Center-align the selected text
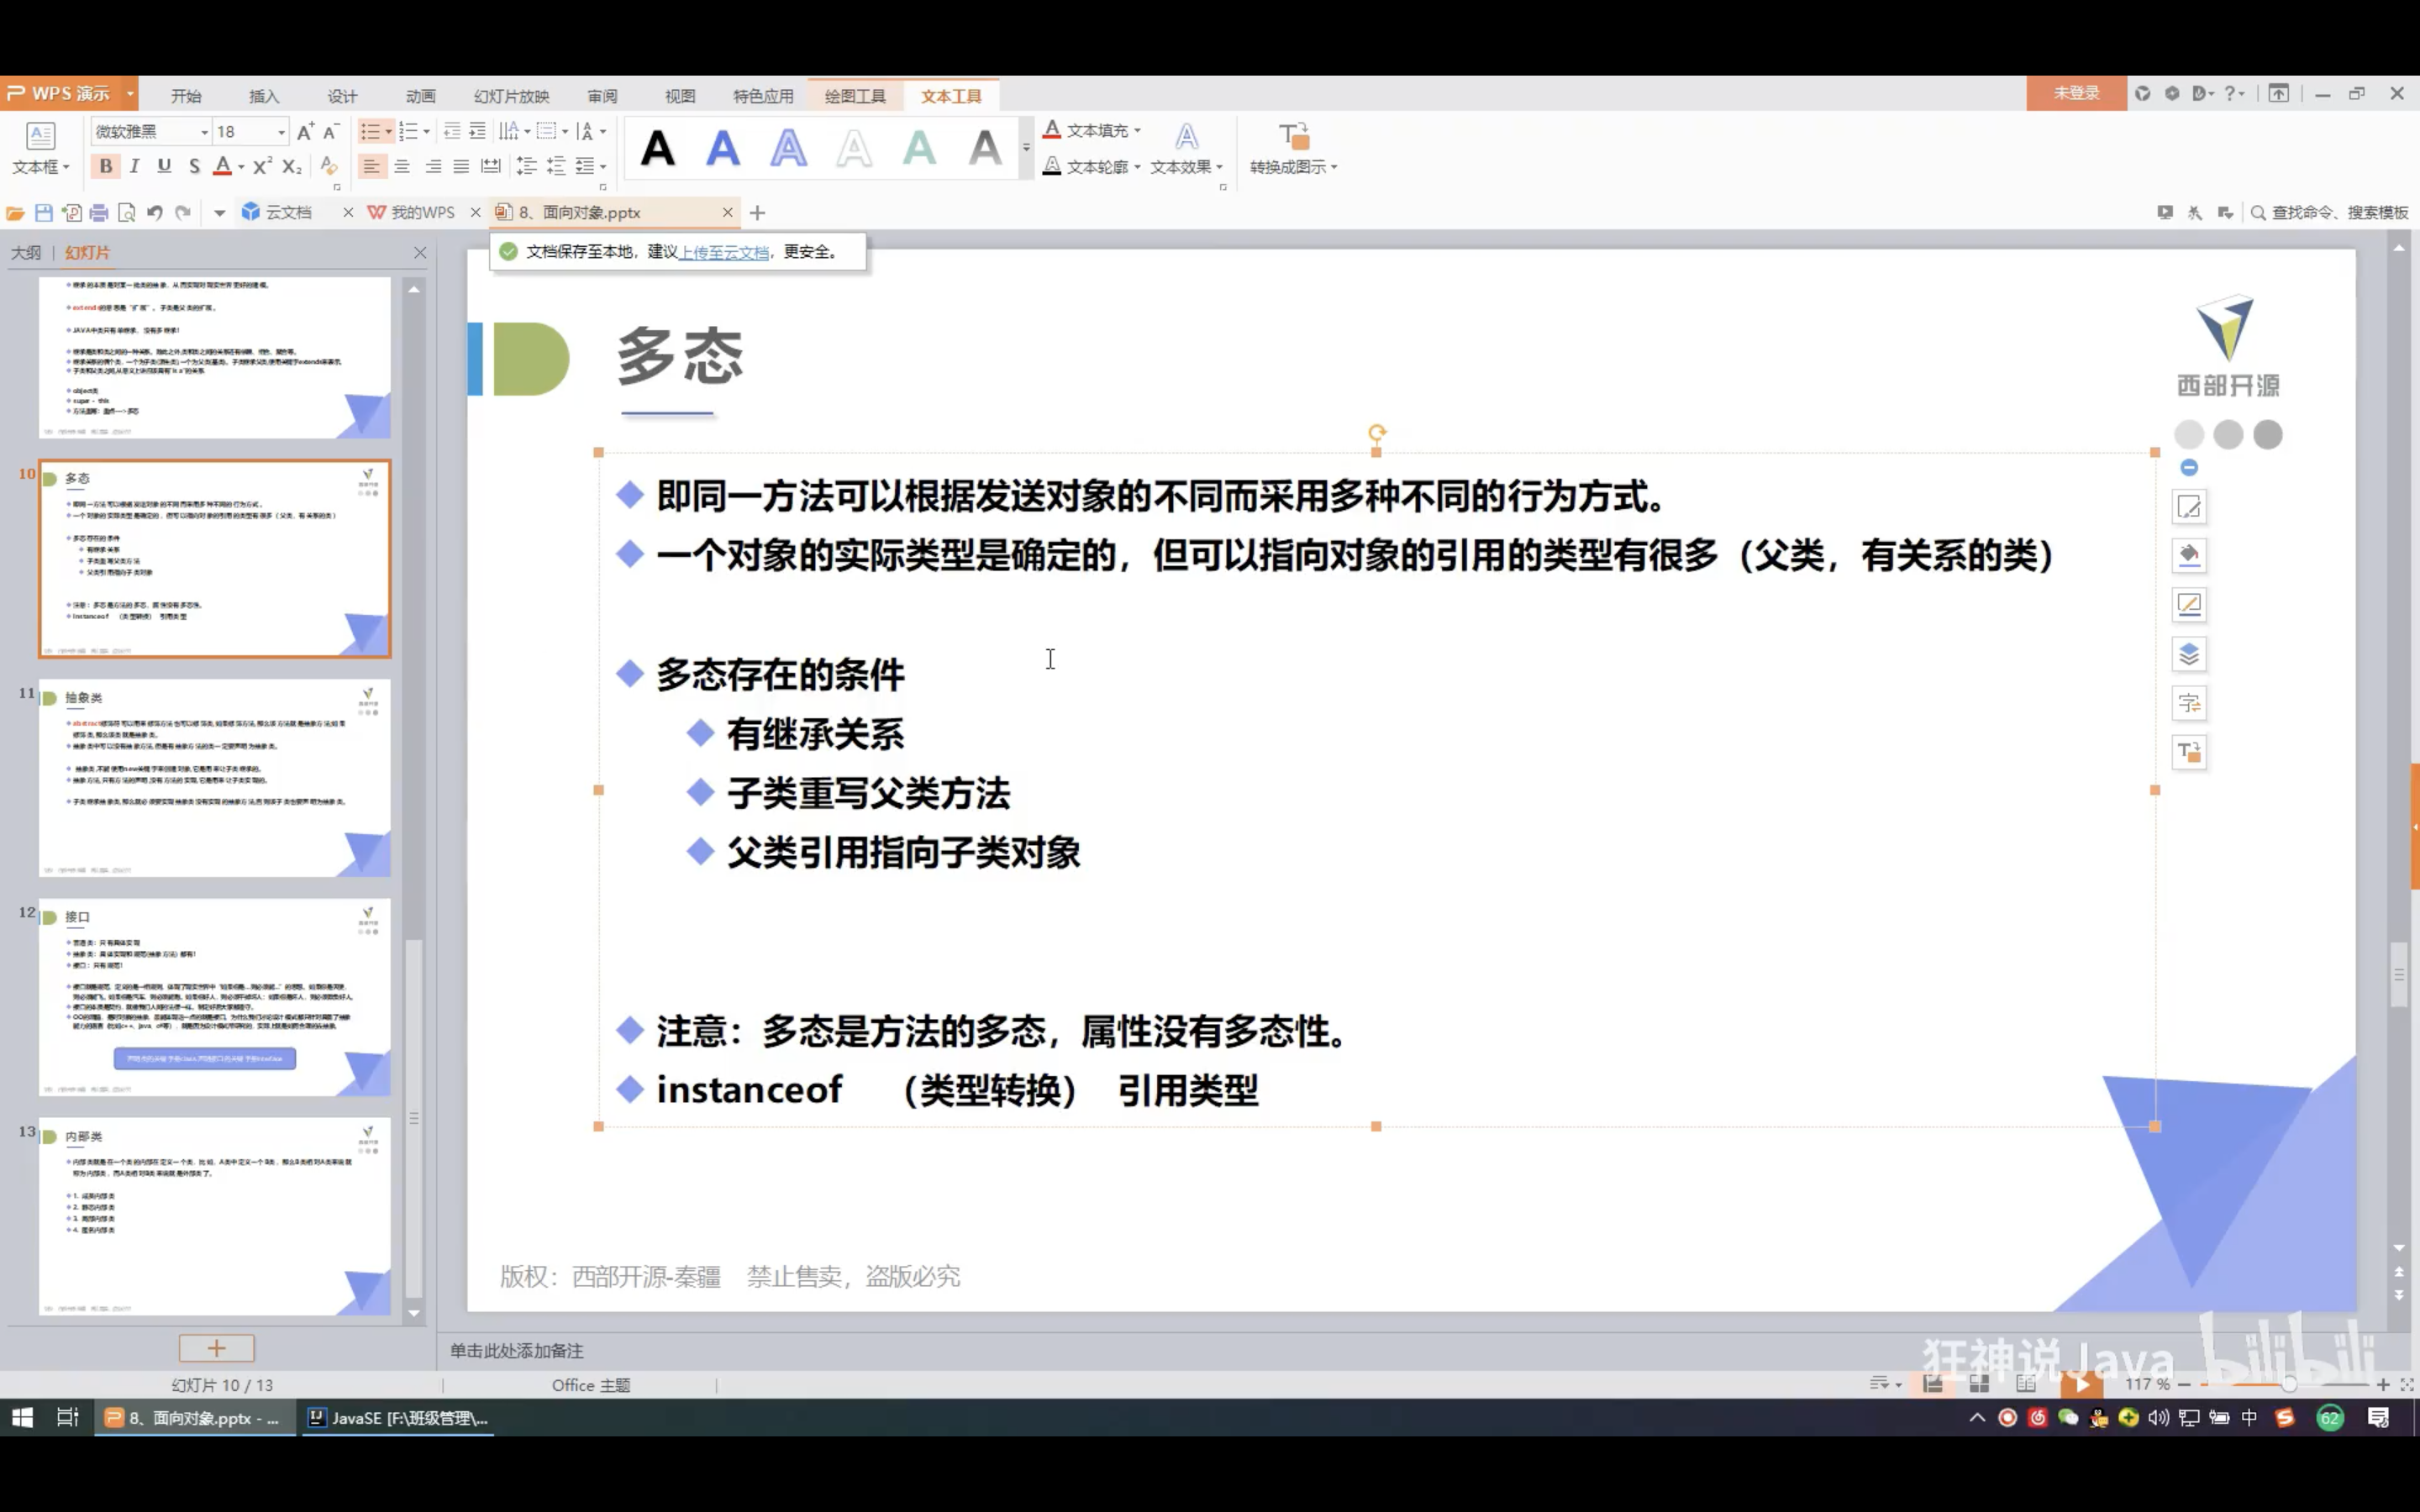The height and width of the screenshot is (1512, 2420). 402,166
